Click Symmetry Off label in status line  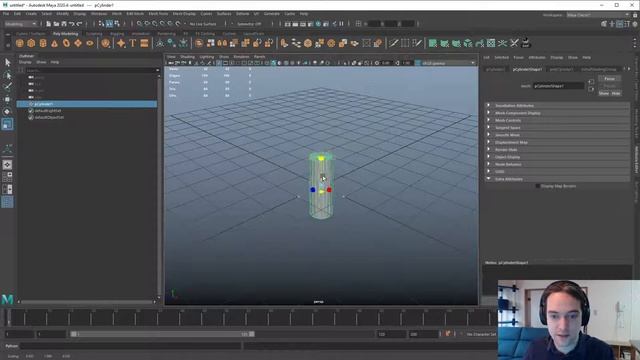249,24
